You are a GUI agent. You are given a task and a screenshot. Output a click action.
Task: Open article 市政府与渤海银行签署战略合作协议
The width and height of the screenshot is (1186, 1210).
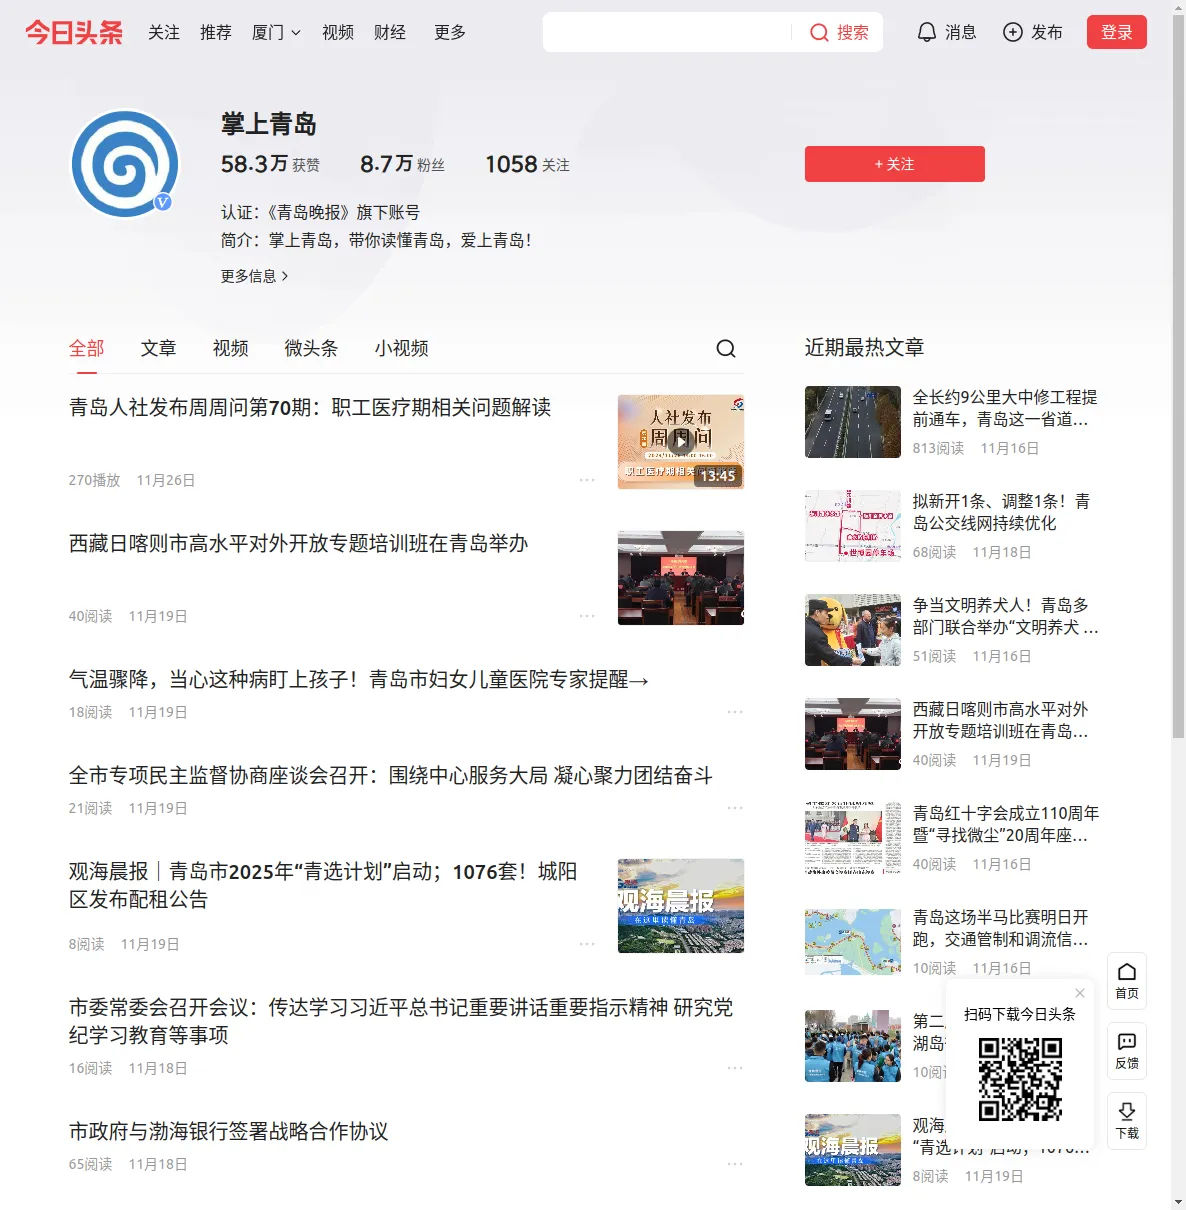(x=229, y=1131)
